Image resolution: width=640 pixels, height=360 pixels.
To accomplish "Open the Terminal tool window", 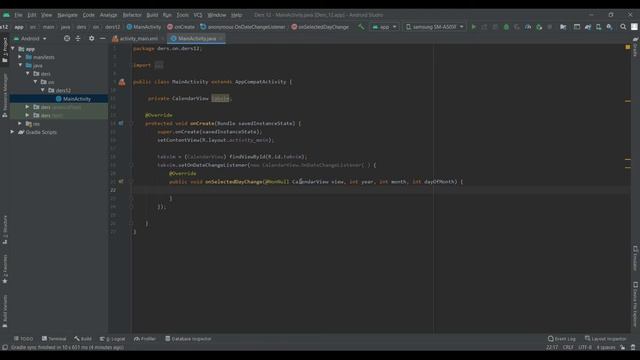I will pos(54,339).
